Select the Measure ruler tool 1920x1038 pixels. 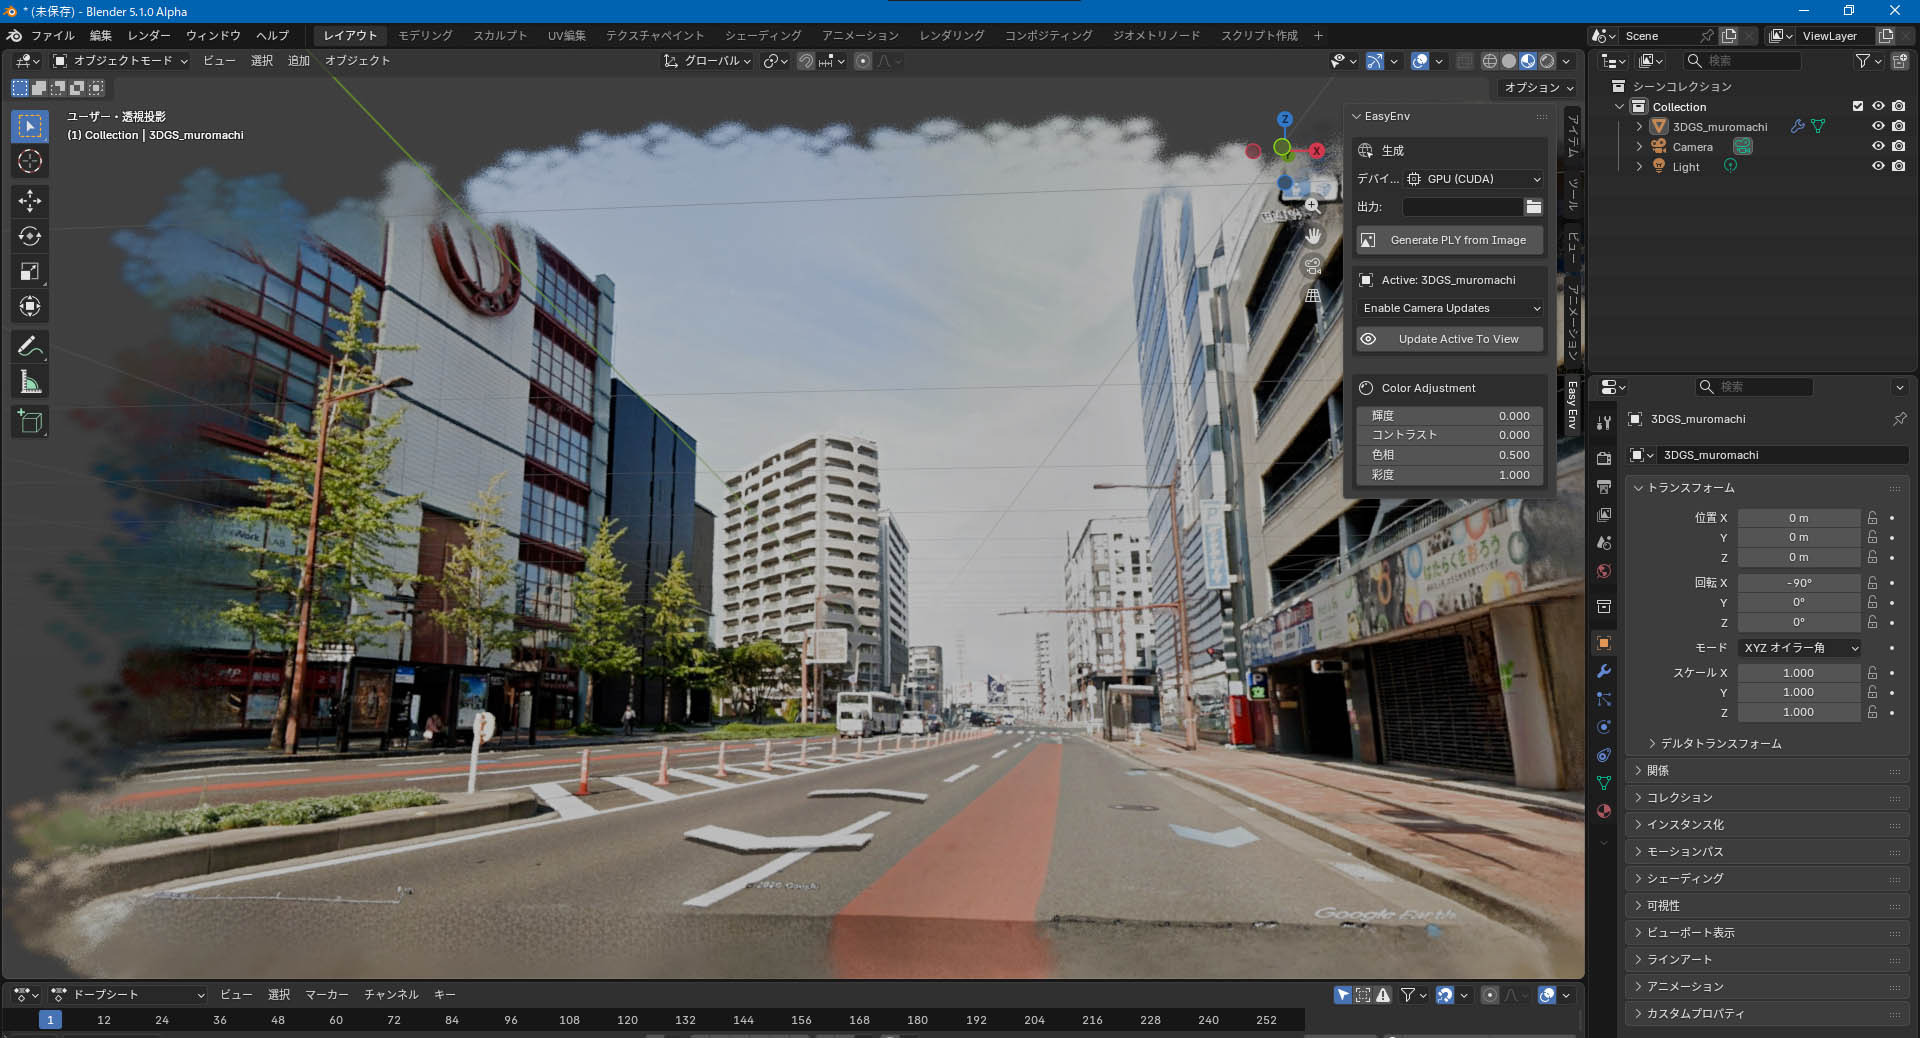pos(30,382)
